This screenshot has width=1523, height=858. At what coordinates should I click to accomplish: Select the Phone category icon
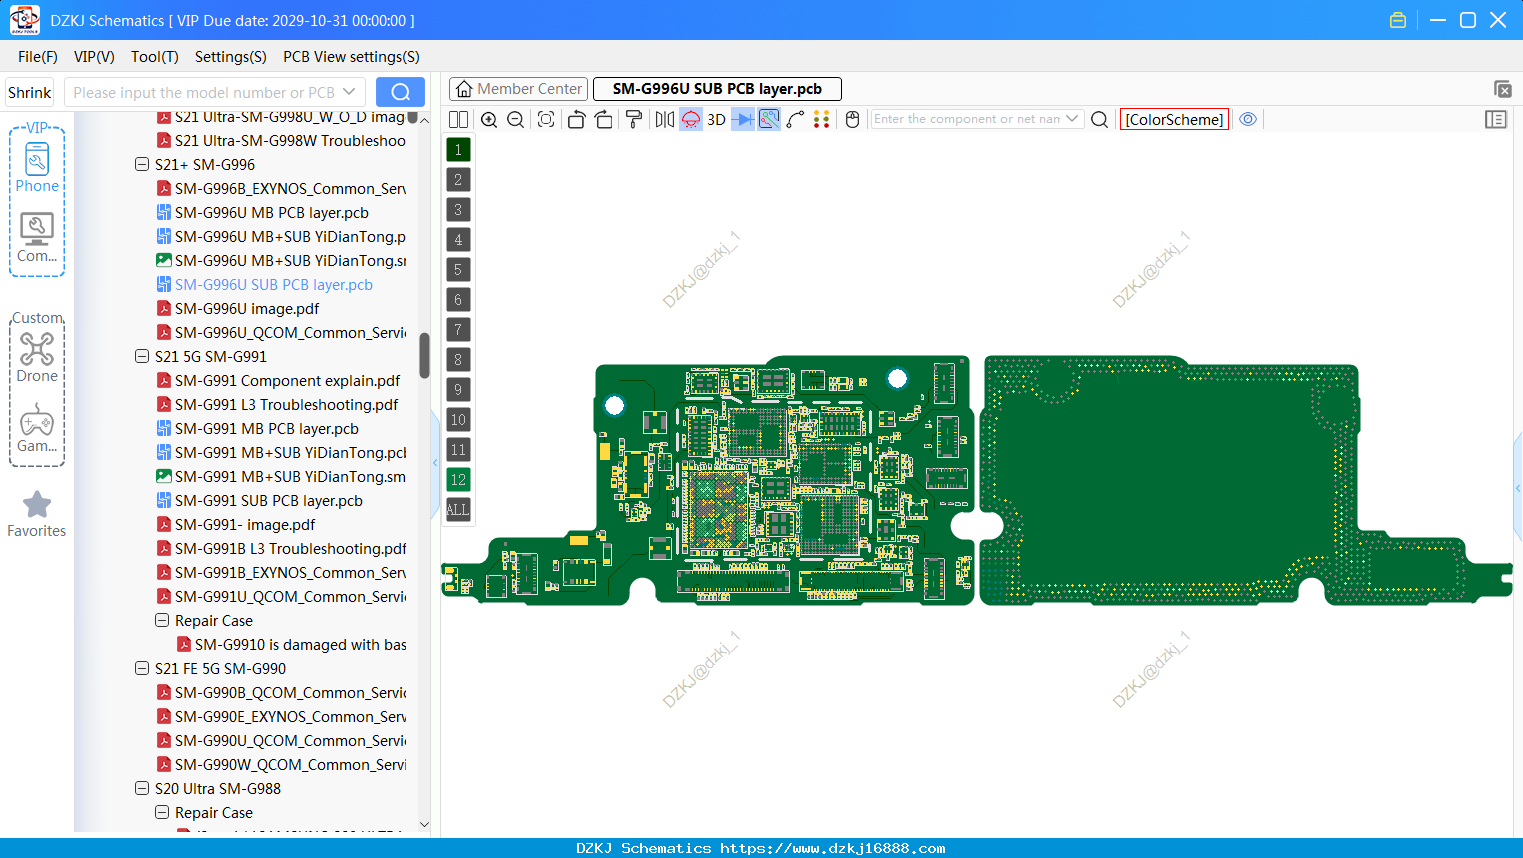37,167
